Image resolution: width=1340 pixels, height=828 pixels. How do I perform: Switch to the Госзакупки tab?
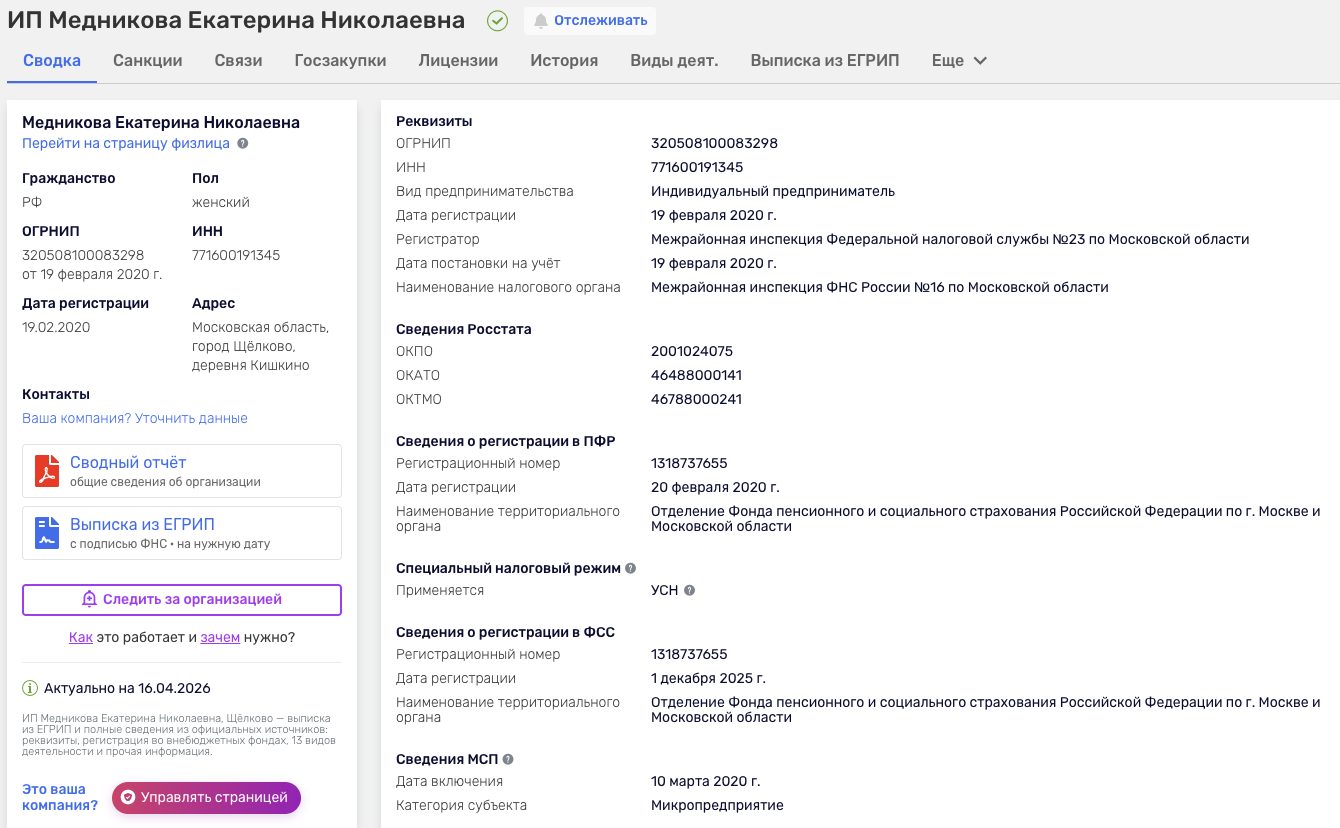point(340,60)
